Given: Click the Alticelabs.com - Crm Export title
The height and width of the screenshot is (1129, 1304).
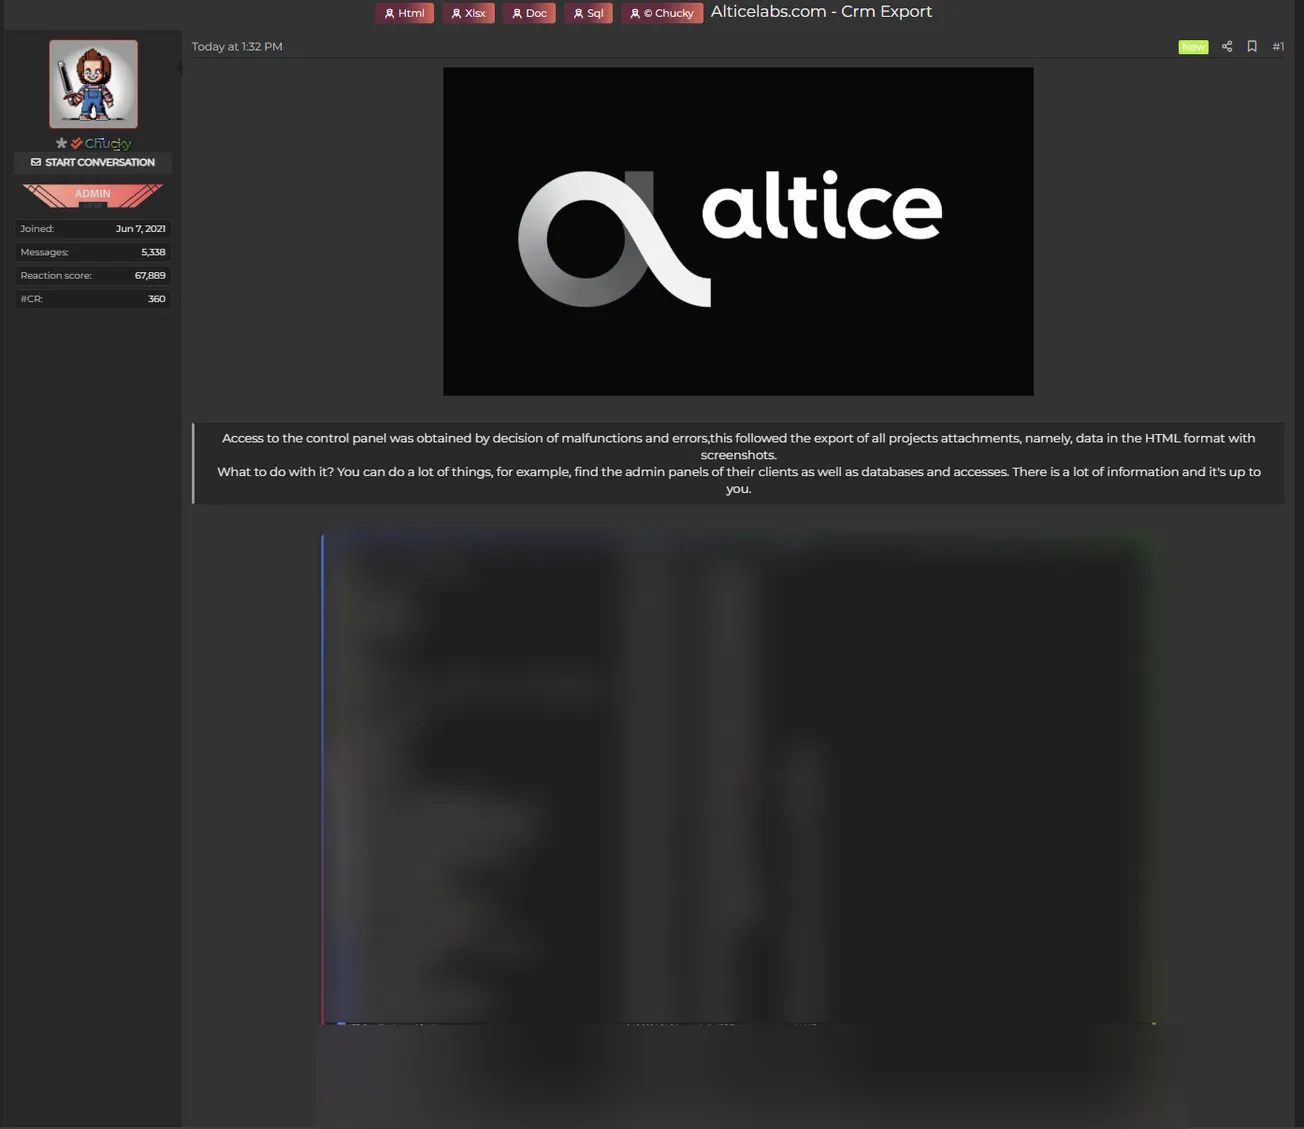Looking at the screenshot, I should 821,12.
